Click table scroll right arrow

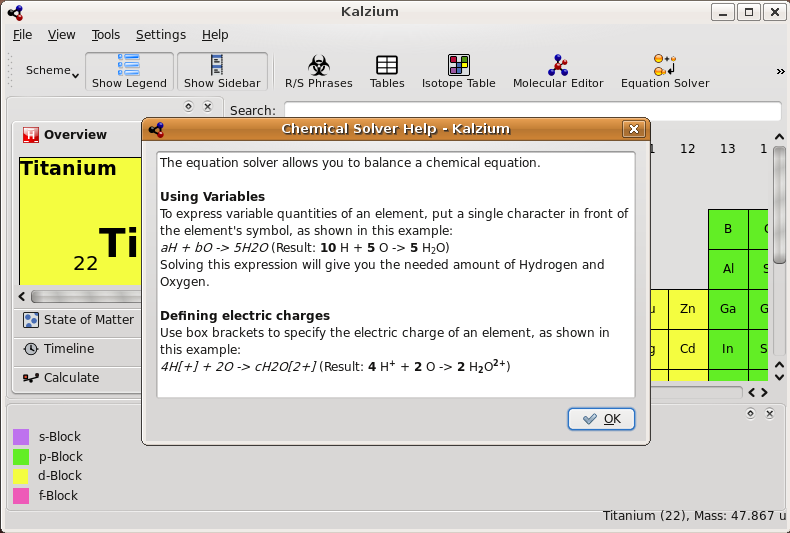765,392
